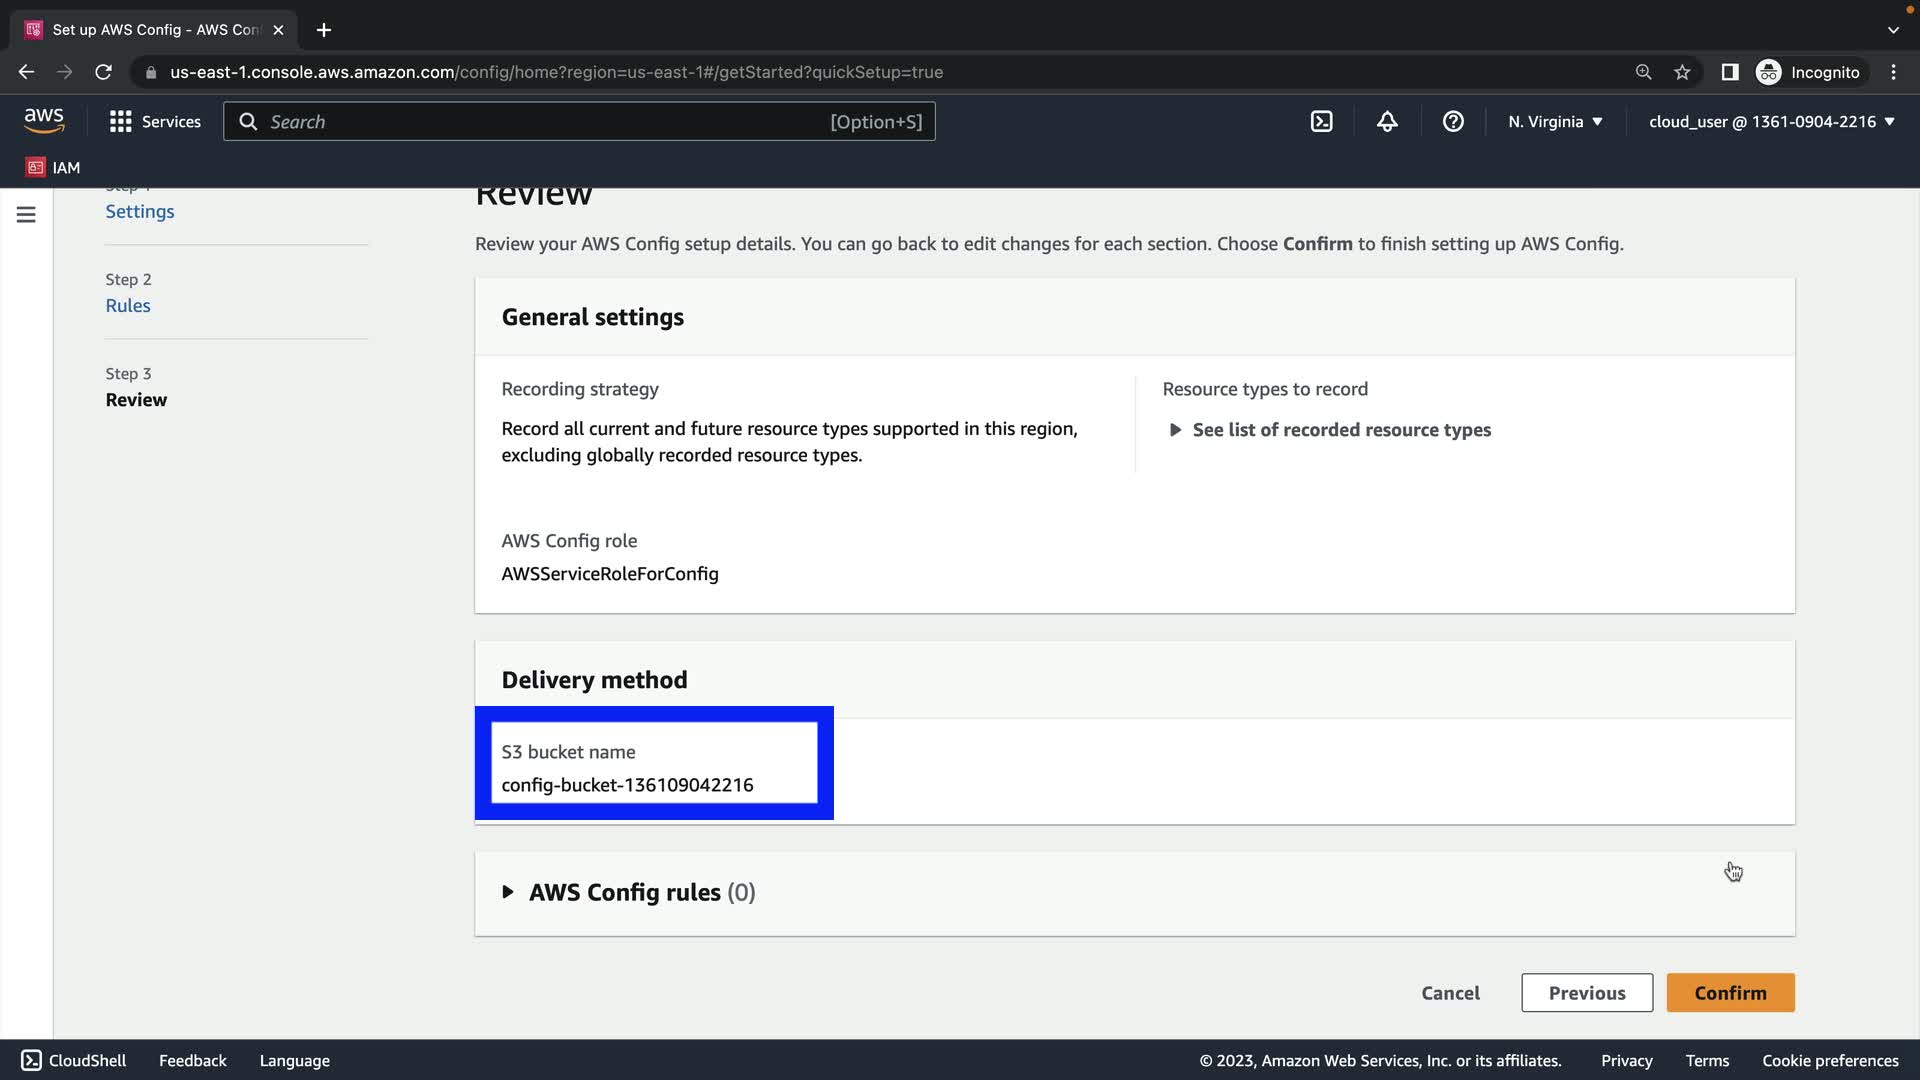
Task: Go to Step 2 Rules
Action: point(128,305)
